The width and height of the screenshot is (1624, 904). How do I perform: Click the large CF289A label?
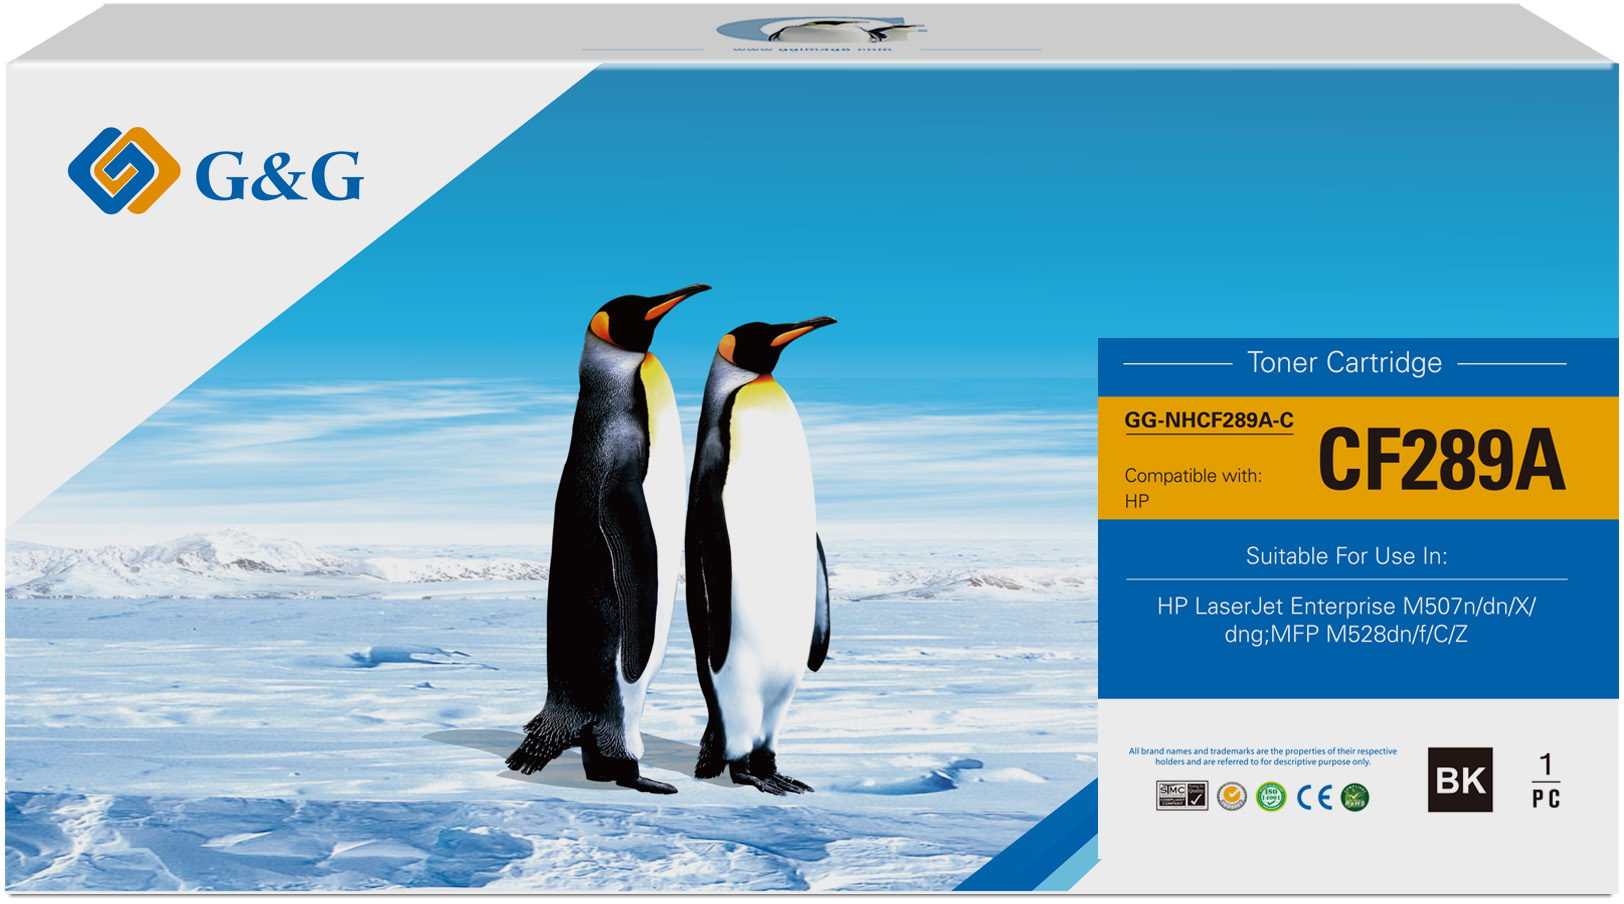1441,460
